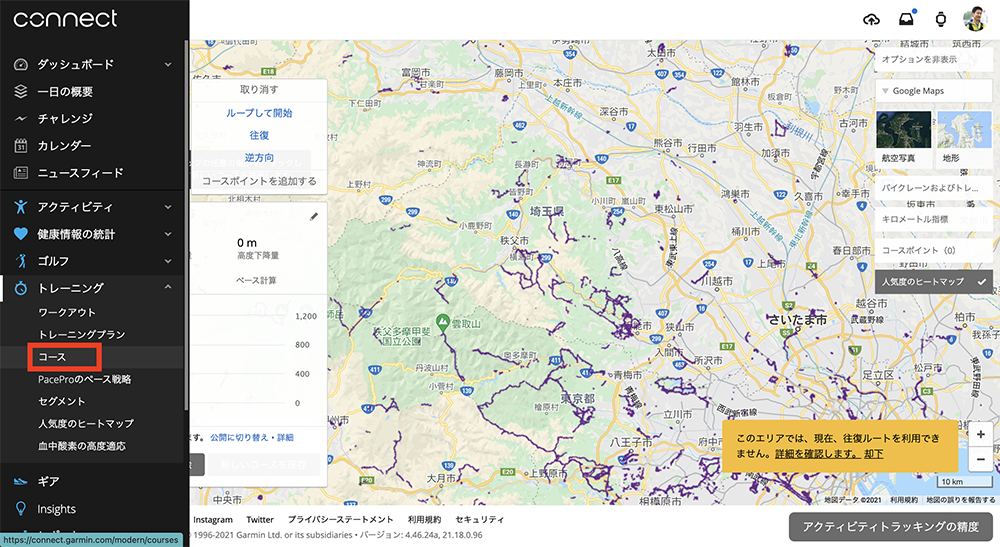Zoom out the map with minus
This screenshot has width=1000, height=547.
pos(980,459)
